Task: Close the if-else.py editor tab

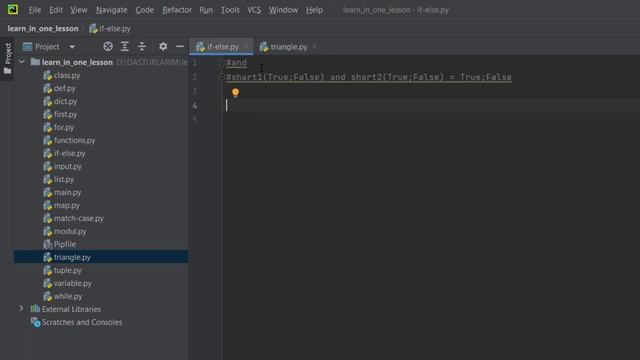Action: 246,47
